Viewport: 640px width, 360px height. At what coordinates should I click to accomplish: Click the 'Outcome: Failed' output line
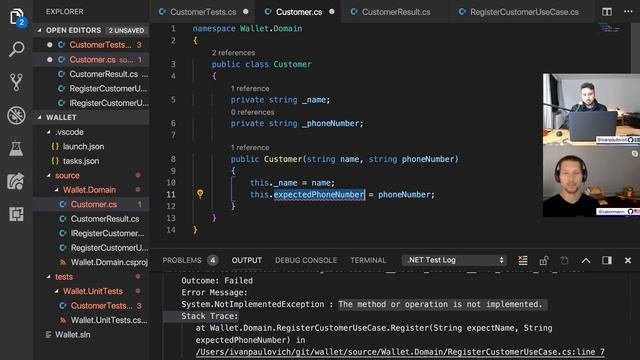[217, 281]
